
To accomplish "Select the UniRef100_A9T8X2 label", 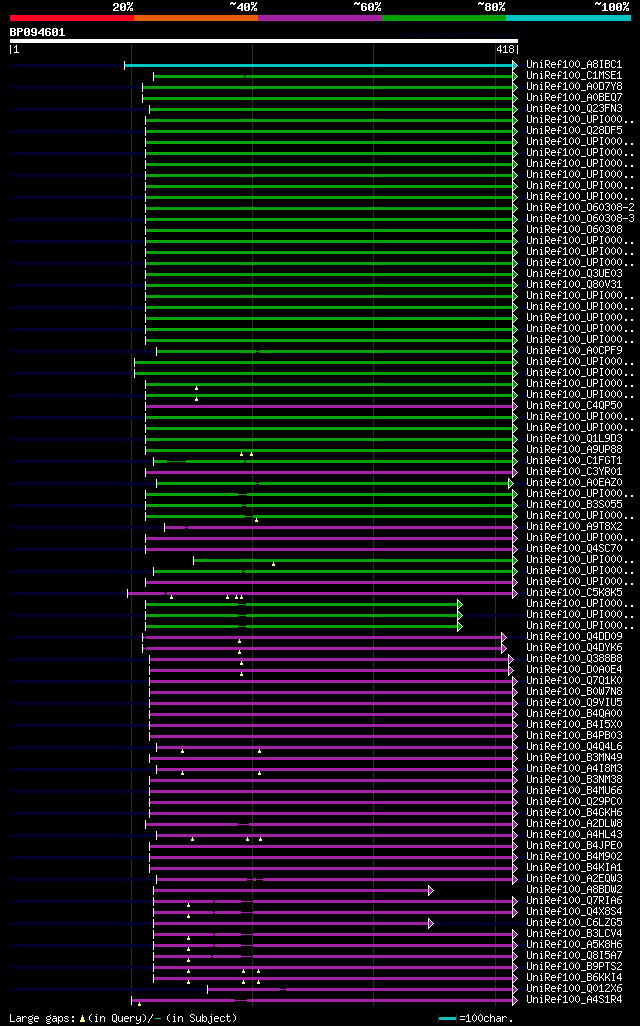I will pyautogui.click(x=574, y=527).
